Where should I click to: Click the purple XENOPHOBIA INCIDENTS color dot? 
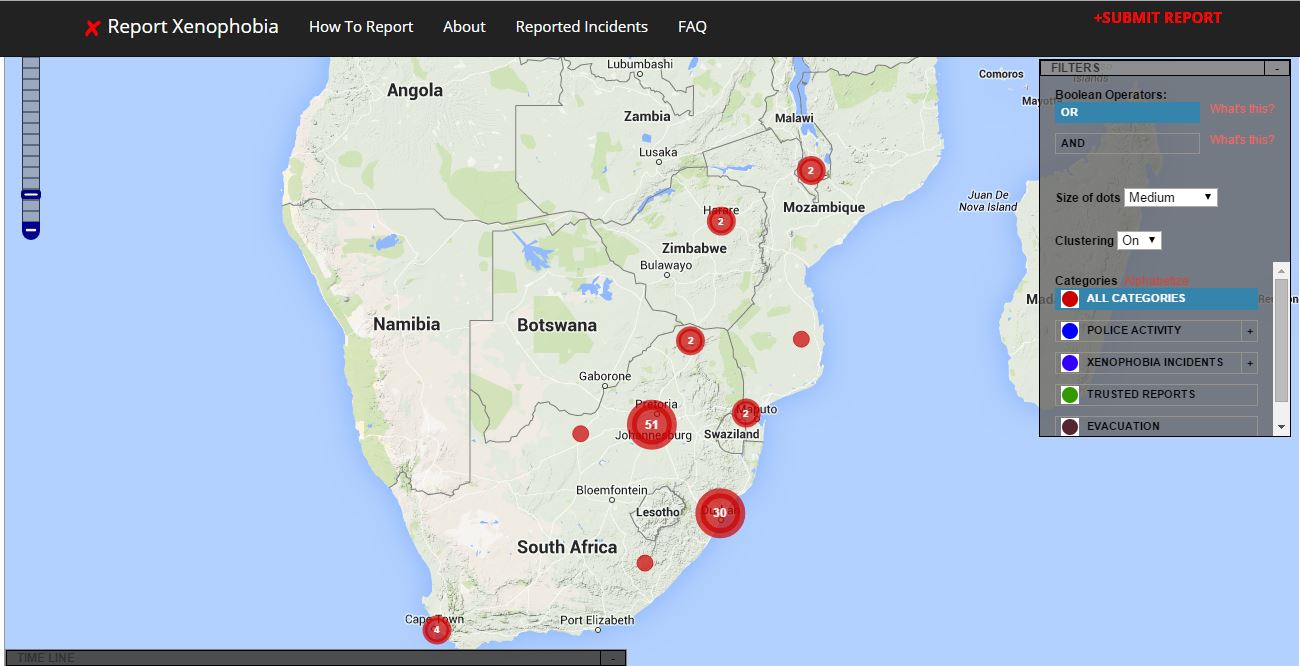pos(1070,363)
